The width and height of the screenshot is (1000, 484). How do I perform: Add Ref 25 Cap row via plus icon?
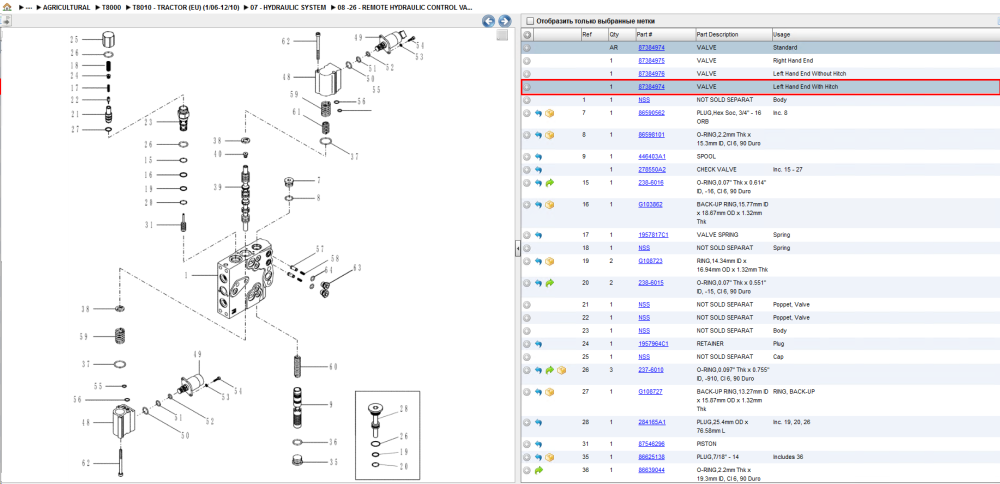coord(527,357)
